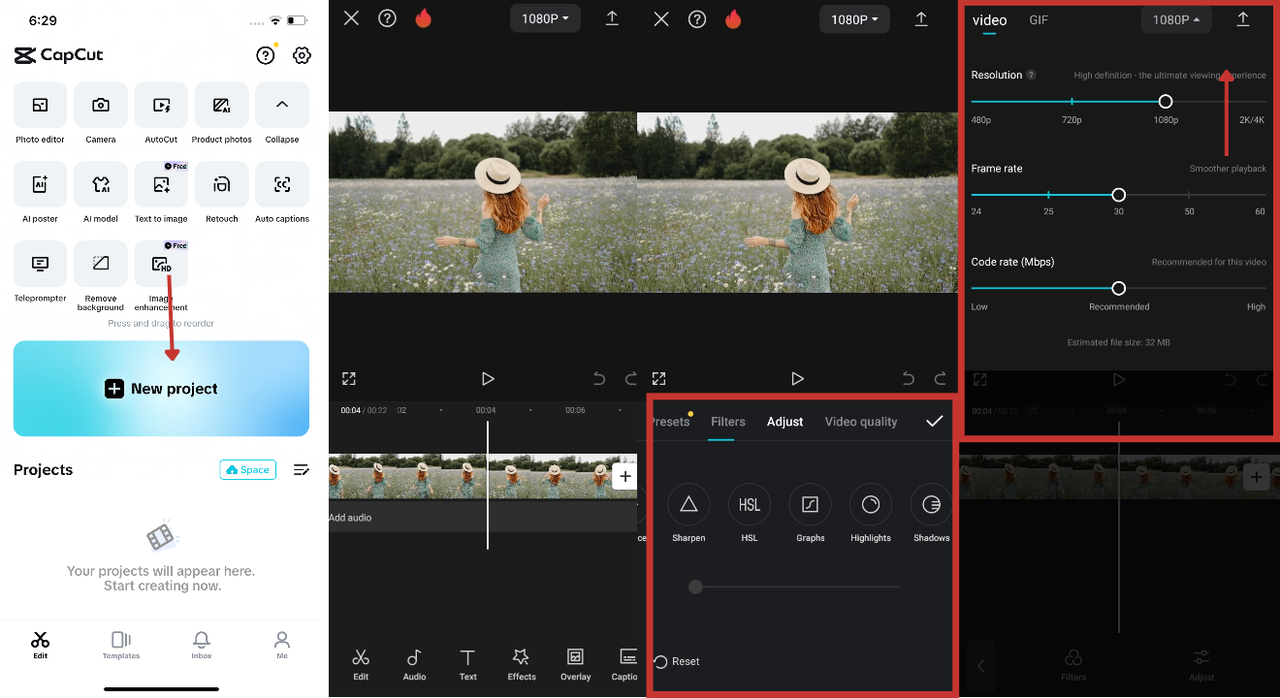
Task: Tap the export arrow in export settings
Action: pyautogui.click(x=1243, y=19)
